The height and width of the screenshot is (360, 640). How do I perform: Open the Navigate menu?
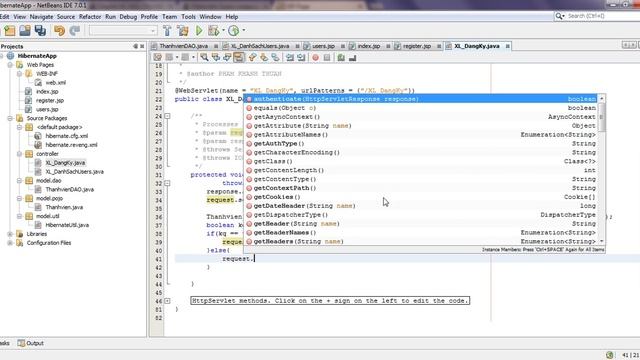(41, 17)
